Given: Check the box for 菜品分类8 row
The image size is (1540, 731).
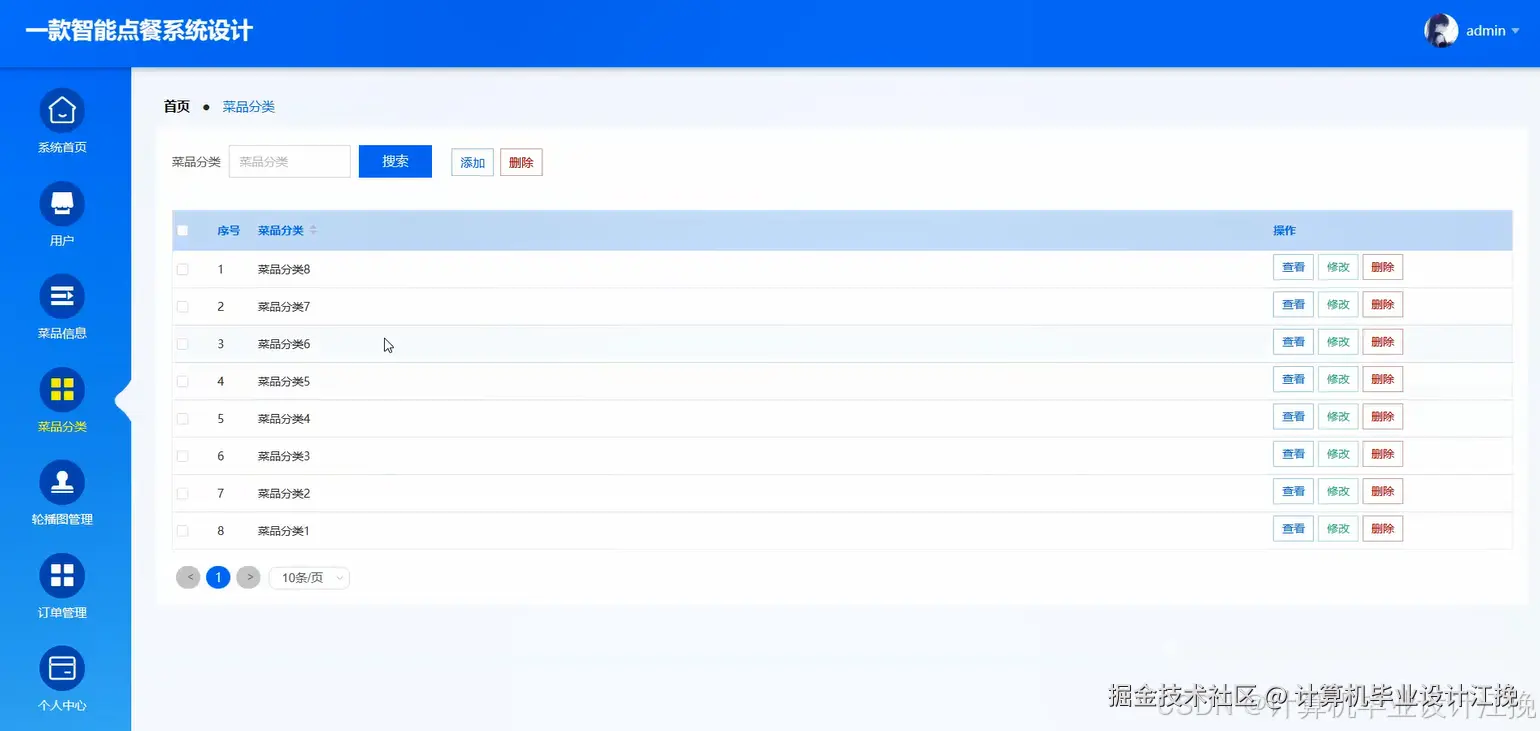Looking at the screenshot, I should (182, 269).
